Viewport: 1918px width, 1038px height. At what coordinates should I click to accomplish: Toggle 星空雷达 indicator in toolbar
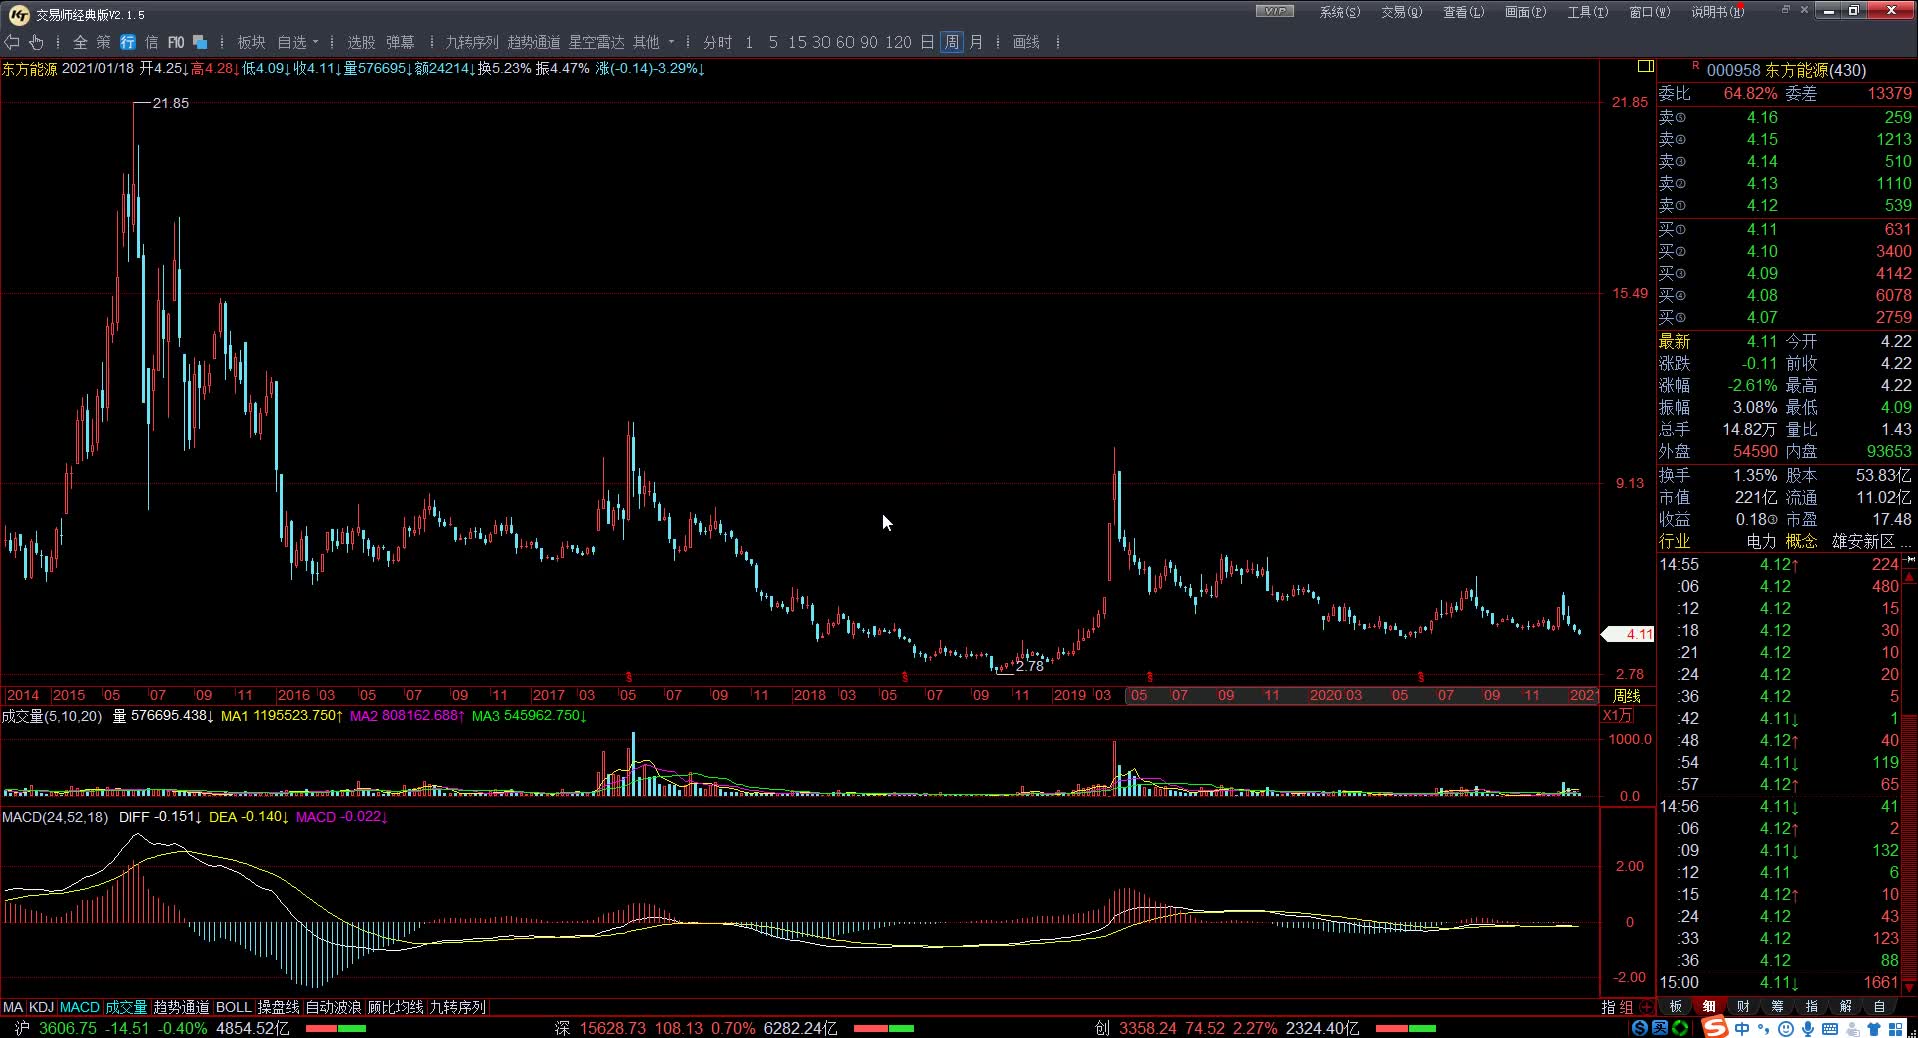[596, 42]
